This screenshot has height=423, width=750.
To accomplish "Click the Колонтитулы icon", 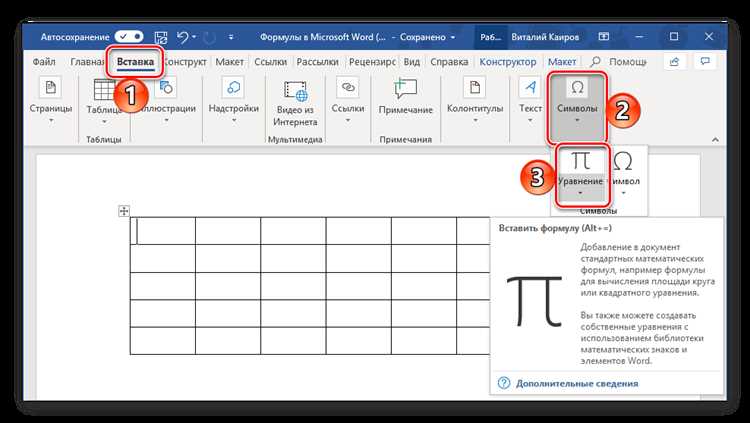I will [474, 88].
